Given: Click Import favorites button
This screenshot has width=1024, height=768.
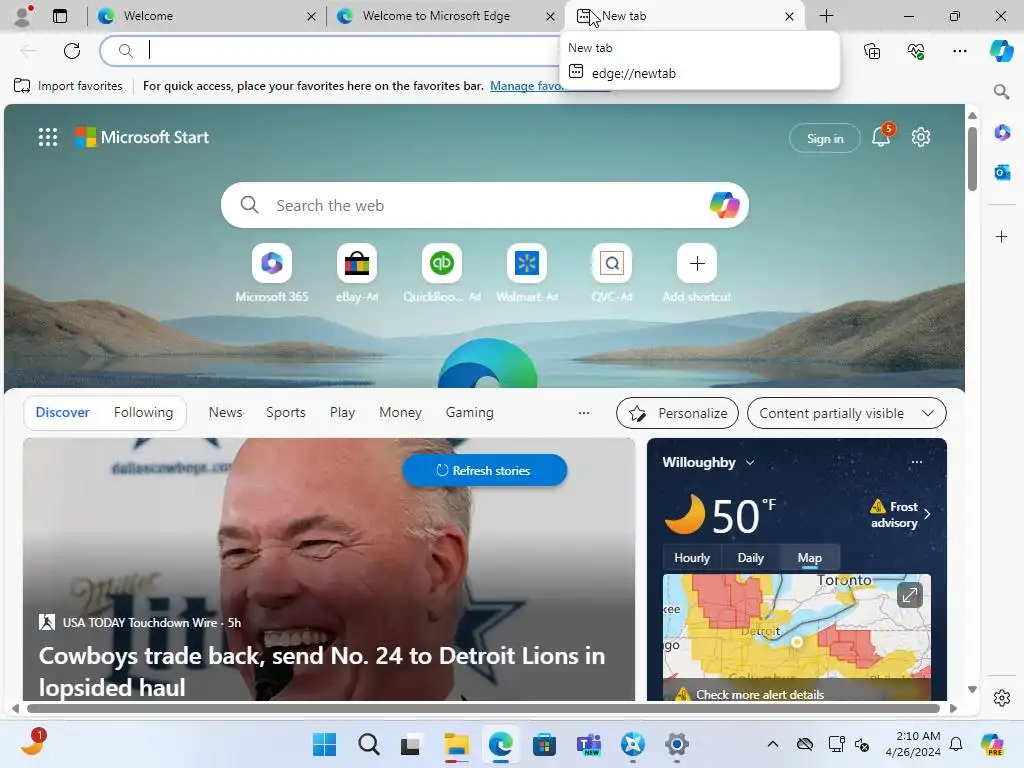Looking at the screenshot, I should tap(68, 86).
